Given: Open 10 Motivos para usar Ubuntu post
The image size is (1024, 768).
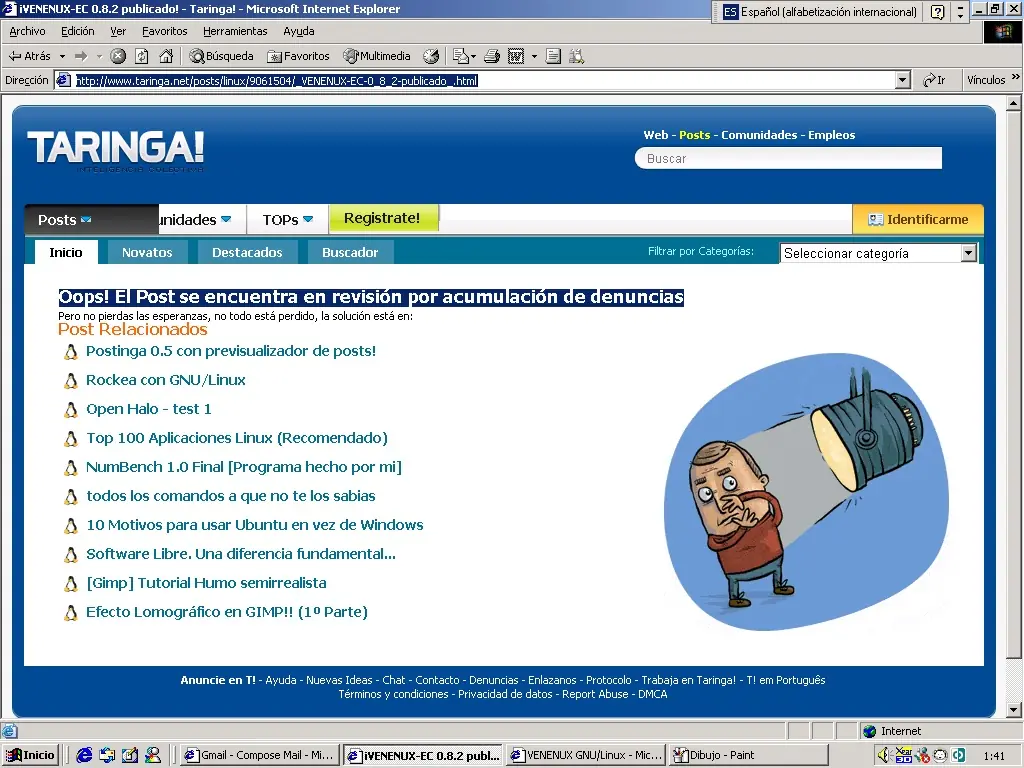Looking at the screenshot, I should pyautogui.click(x=255, y=525).
